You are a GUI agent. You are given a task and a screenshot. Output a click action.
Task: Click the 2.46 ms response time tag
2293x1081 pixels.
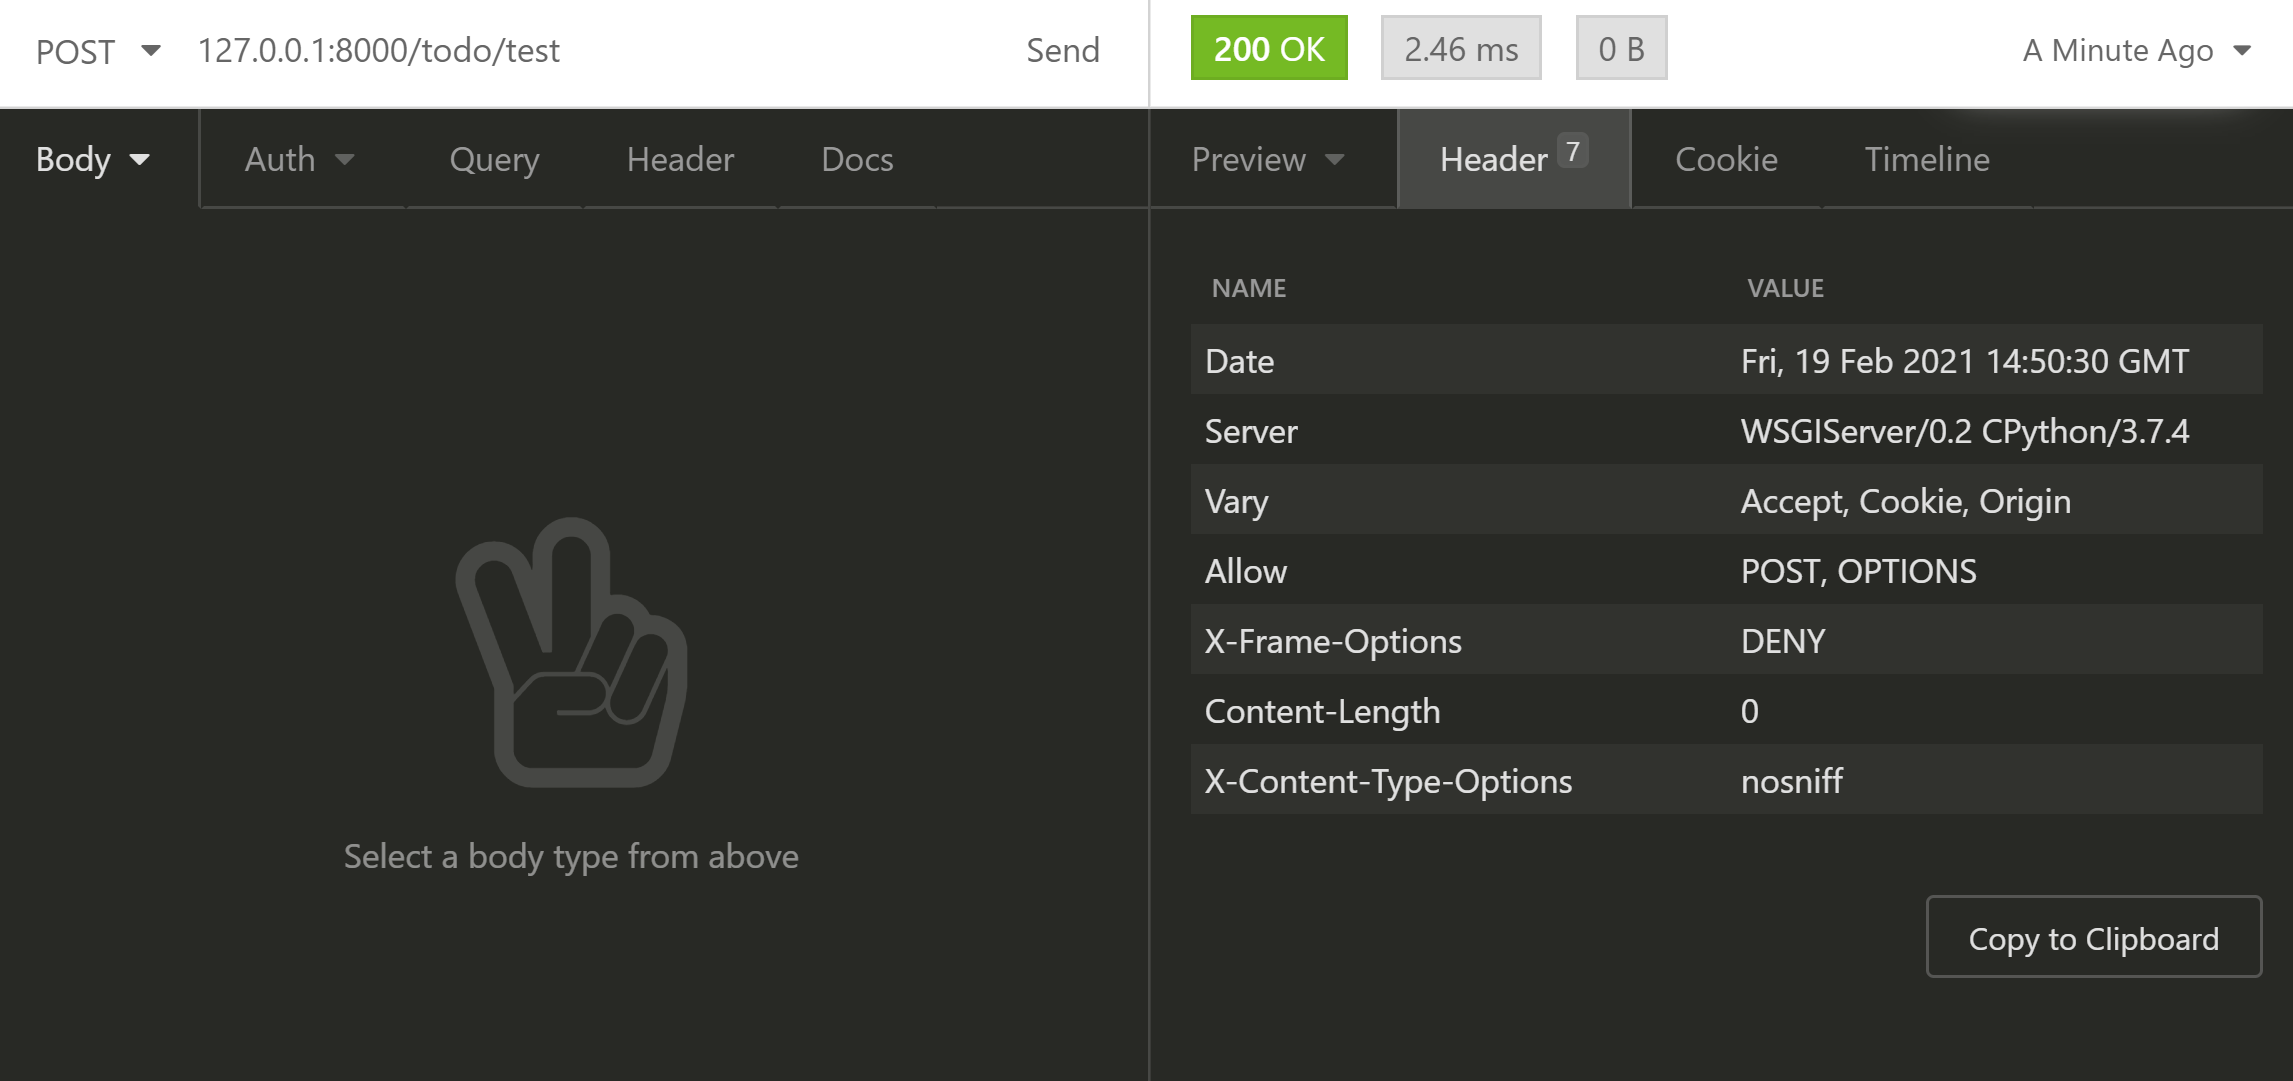(x=1460, y=49)
